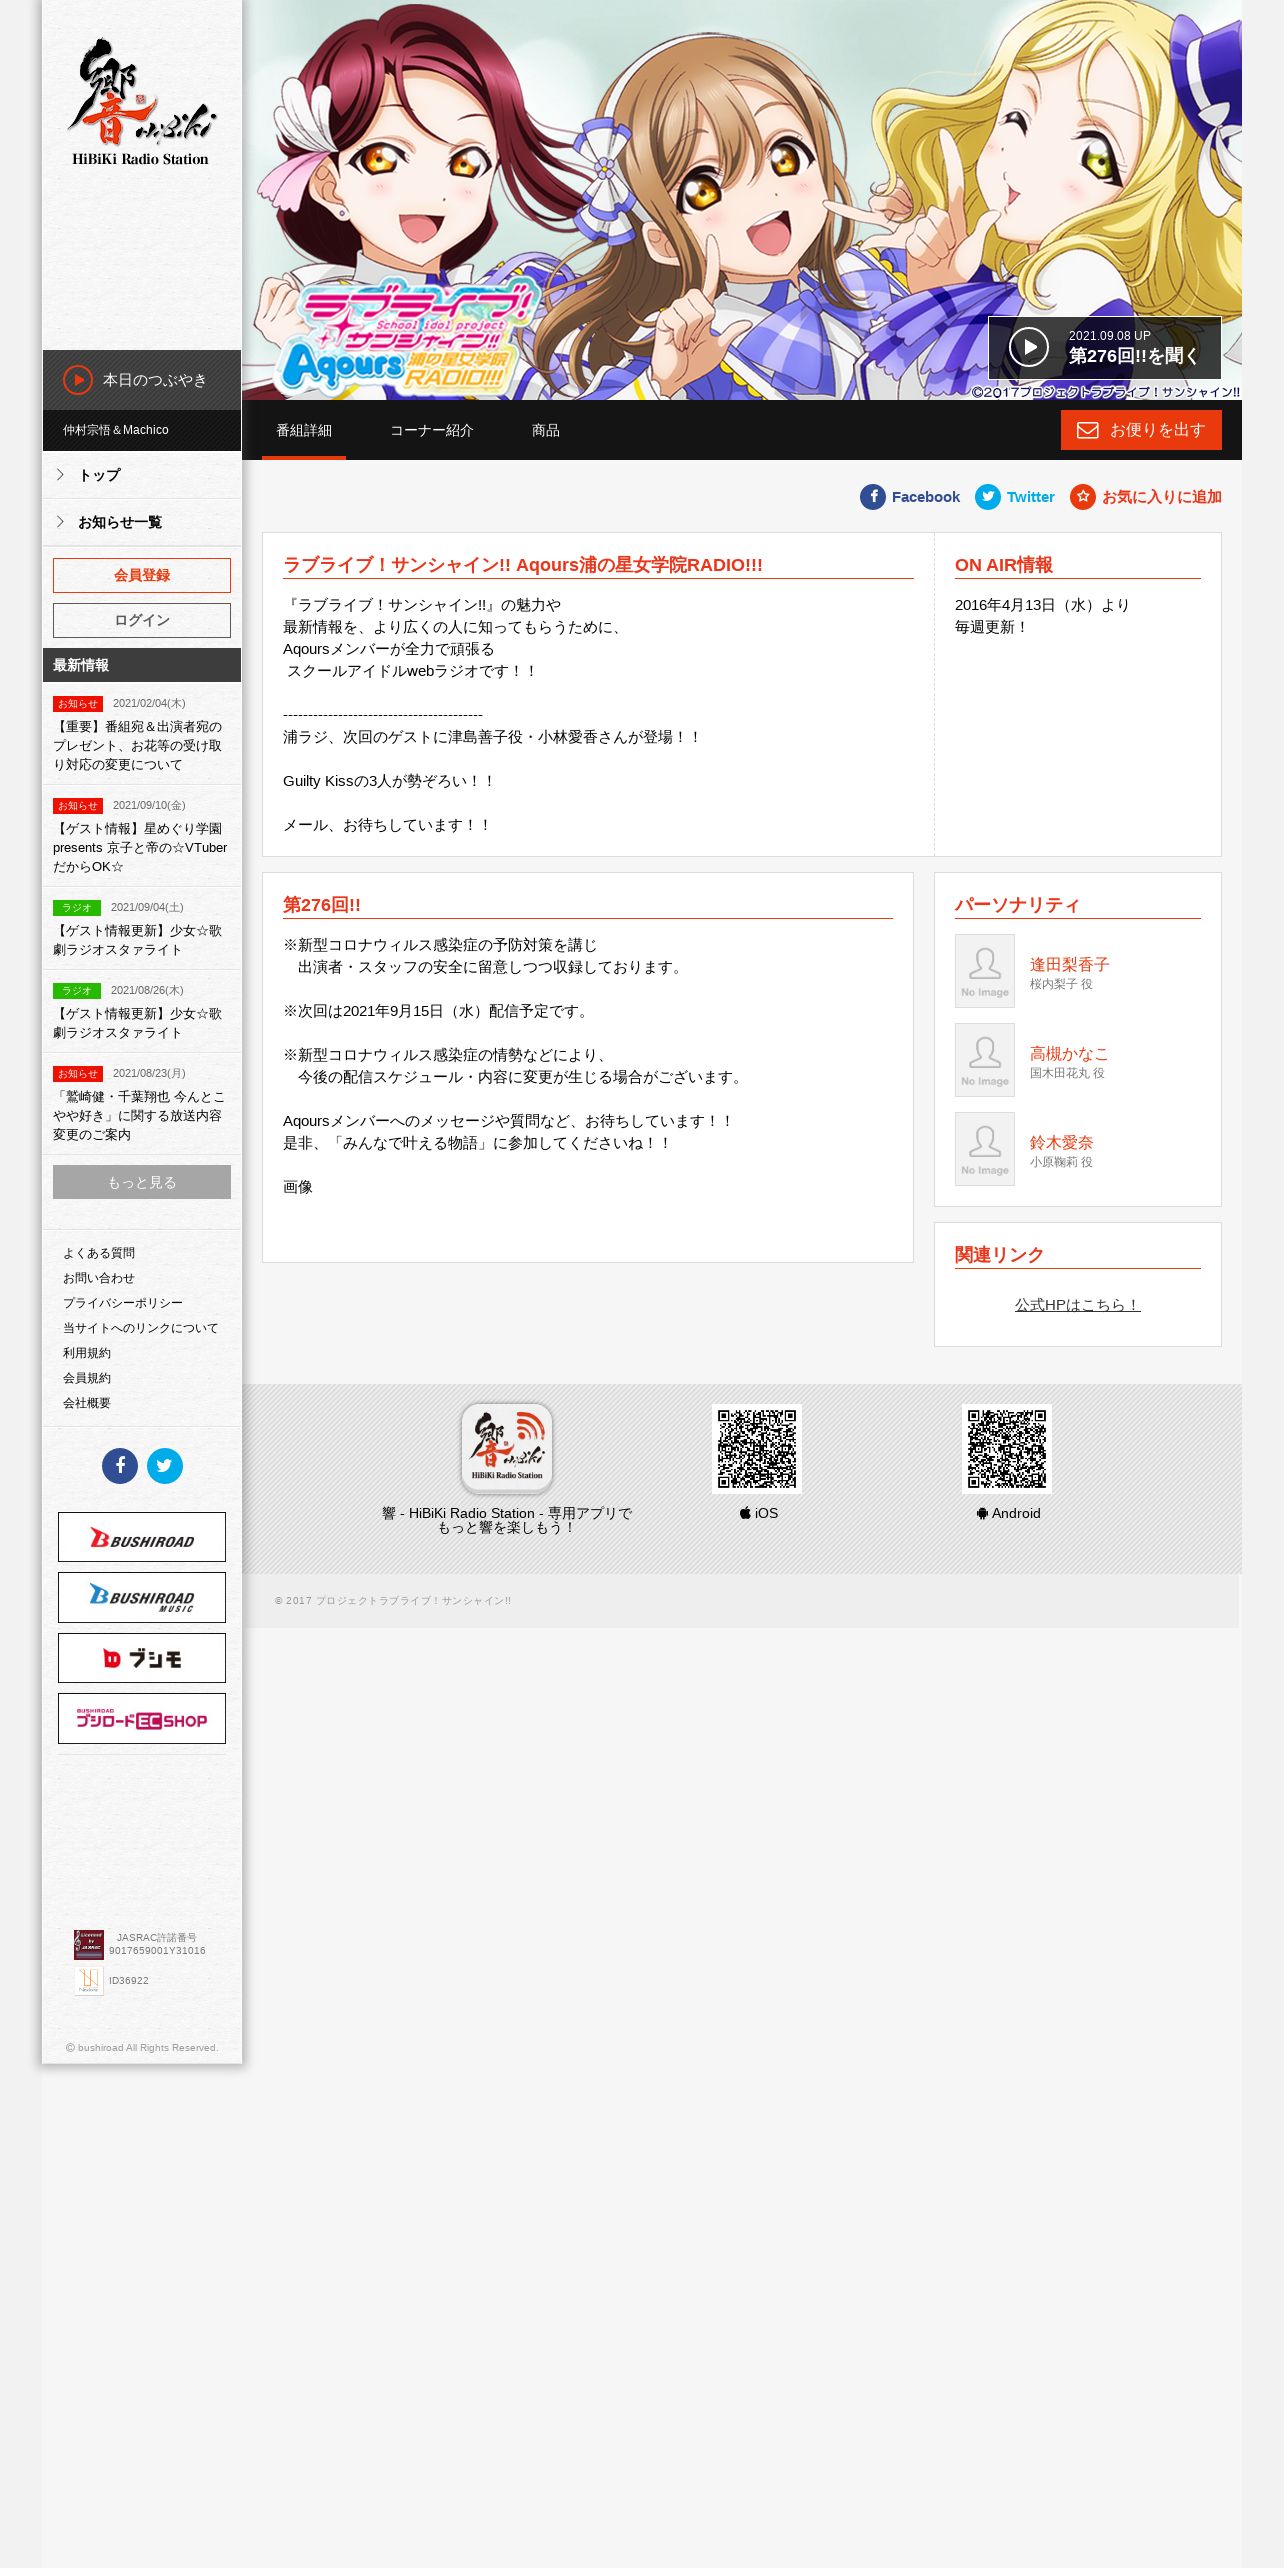Open personality 逢田梨香子 link
The width and height of the screenshot is (1284, 2568).
(1069, 964)
